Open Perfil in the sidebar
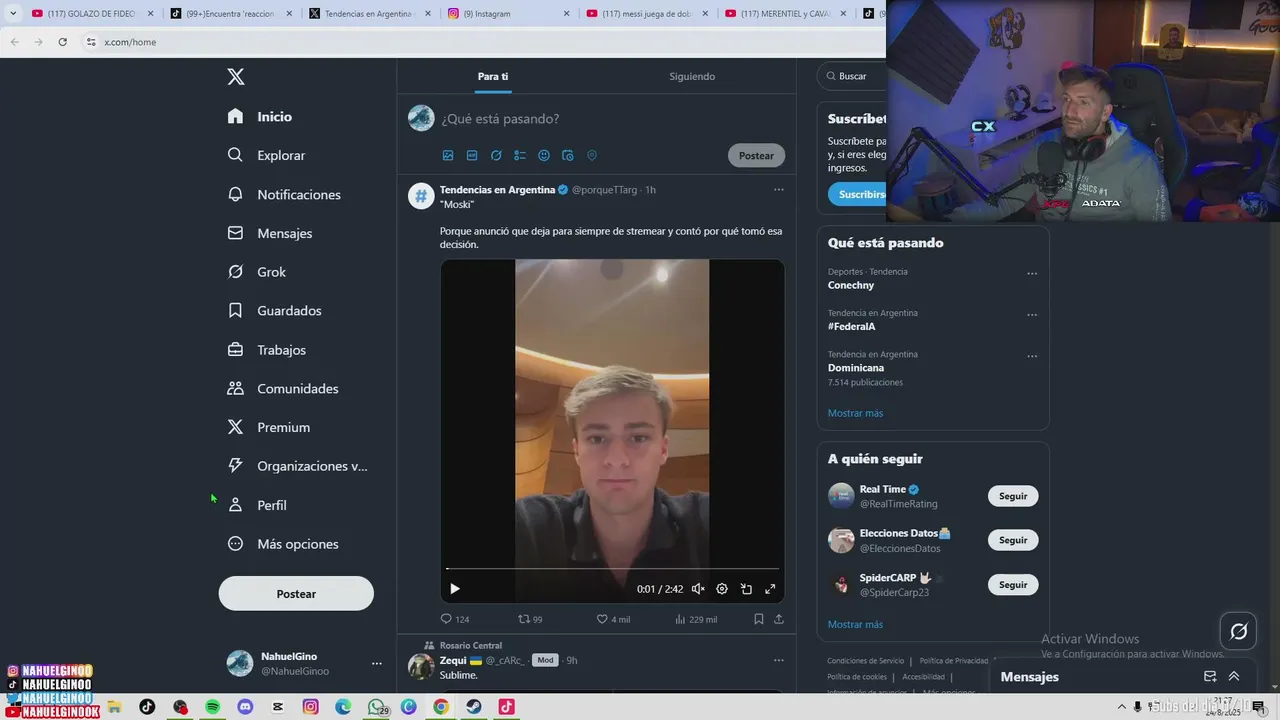Viewport: 1280px width, 720px height. click(257, 505)
